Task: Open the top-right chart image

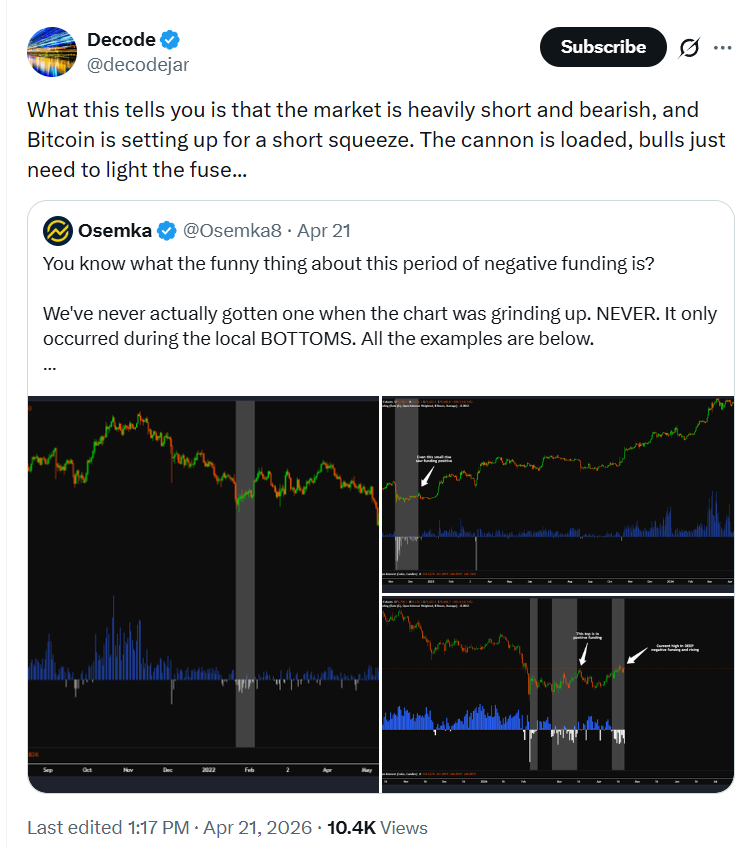Action: click(558, 493)
